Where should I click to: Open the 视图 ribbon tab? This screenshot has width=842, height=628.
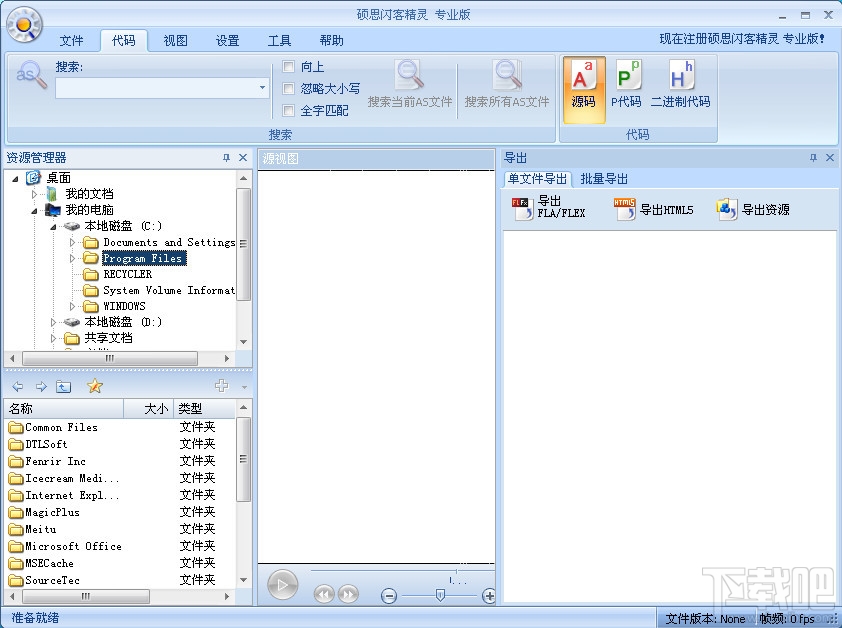tap(176, 40)
